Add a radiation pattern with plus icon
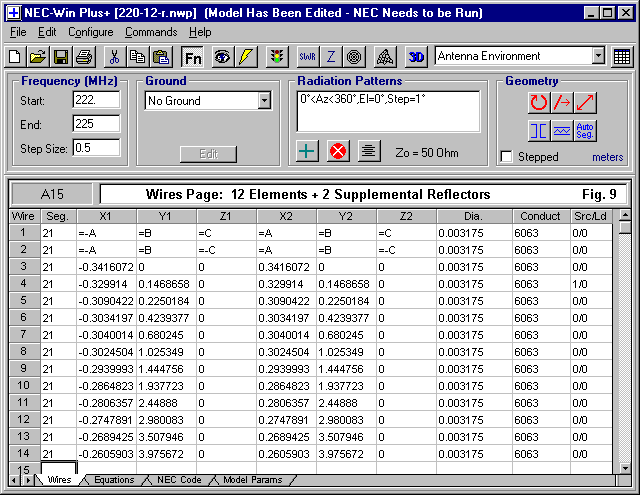The height and width of the screenshot is (495, 640). 308,151
